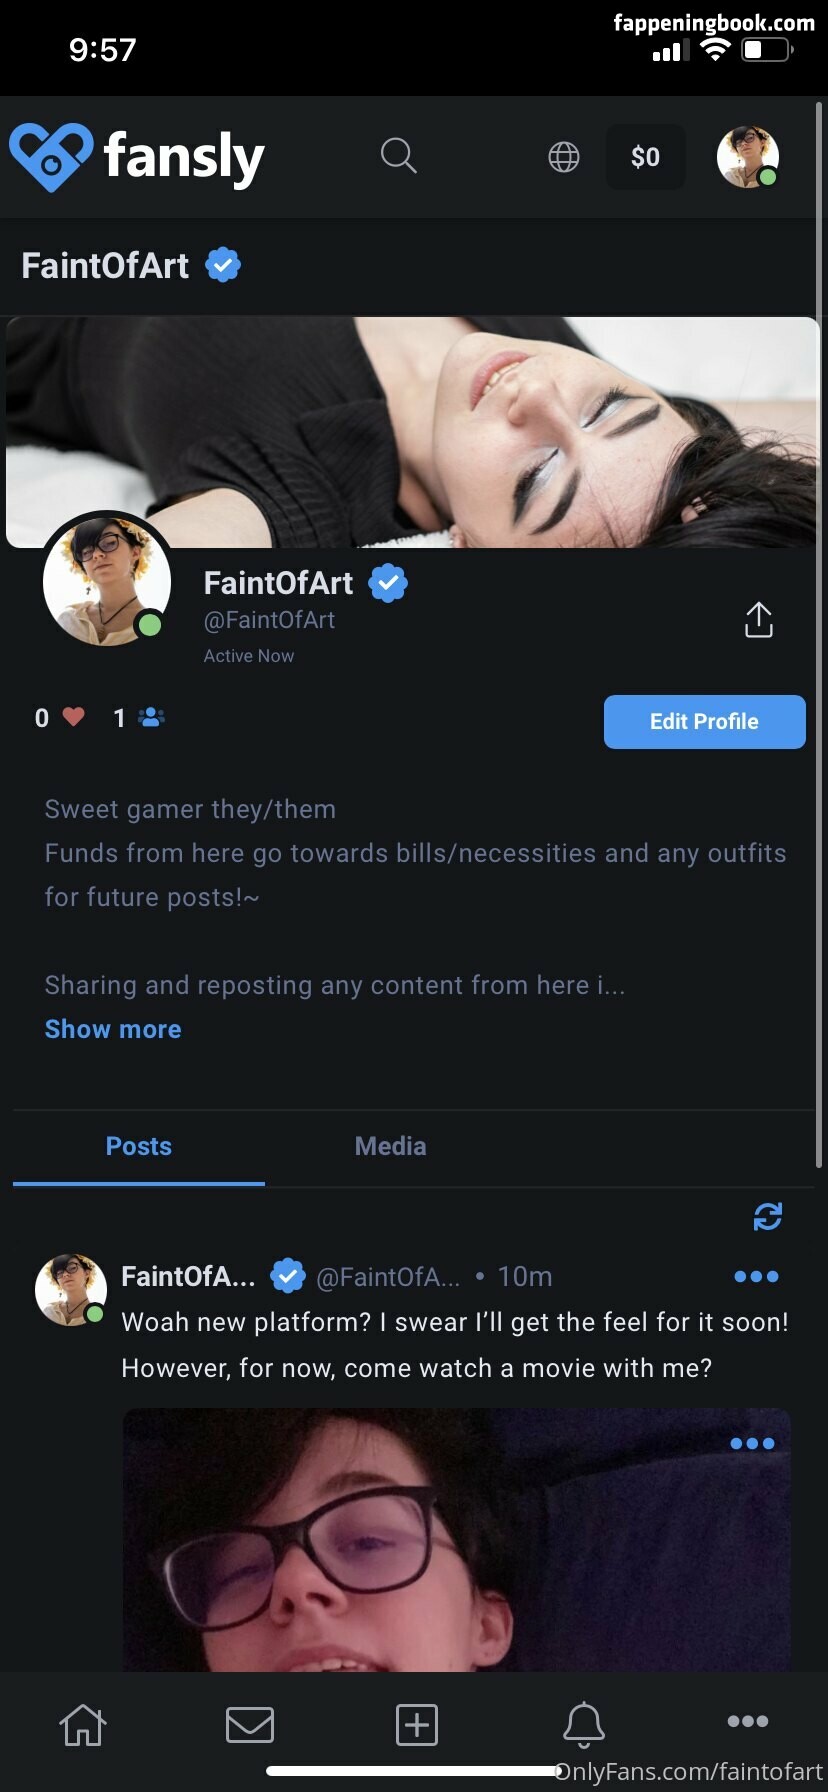The height and width of the screenshot is (1792, 828).
Task: Switch to the Media tab
Action: [390, 1146]
